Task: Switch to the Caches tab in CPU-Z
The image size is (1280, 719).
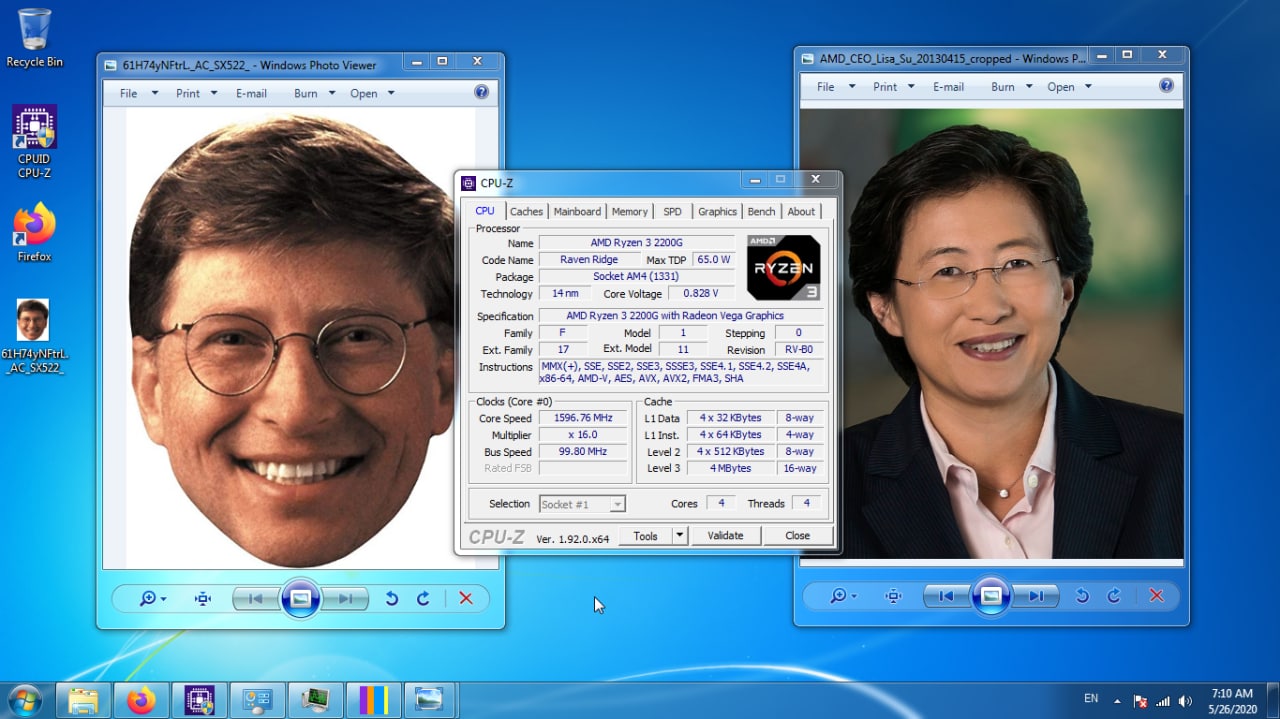Action: [526, 211]
